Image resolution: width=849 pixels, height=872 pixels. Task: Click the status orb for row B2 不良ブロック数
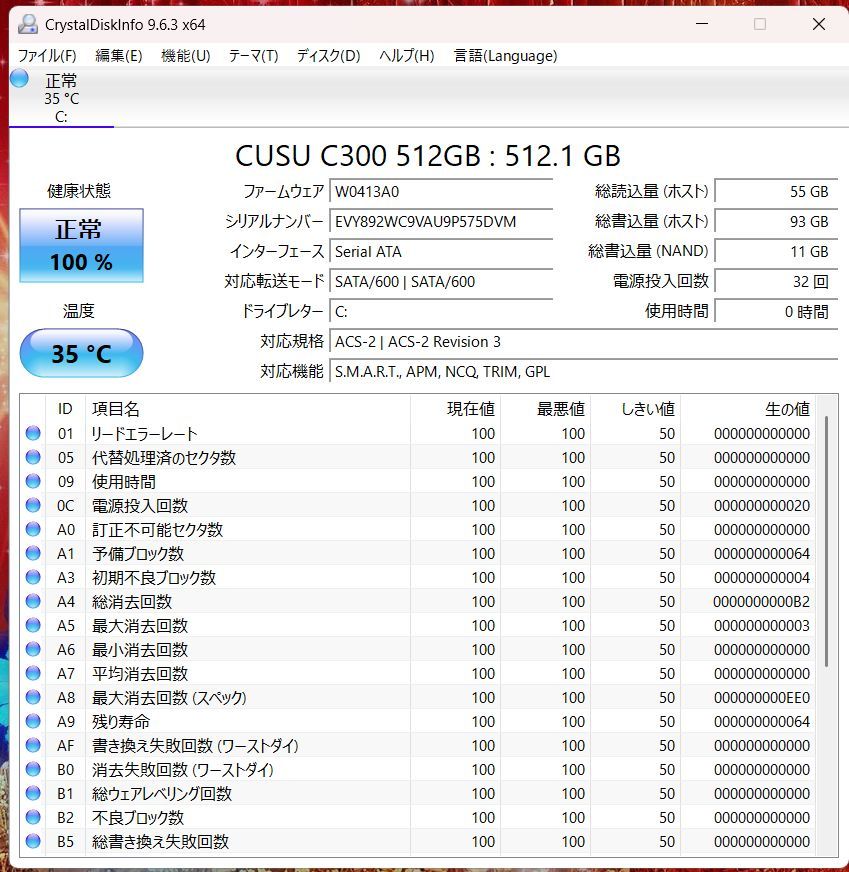tap(33, 817)
